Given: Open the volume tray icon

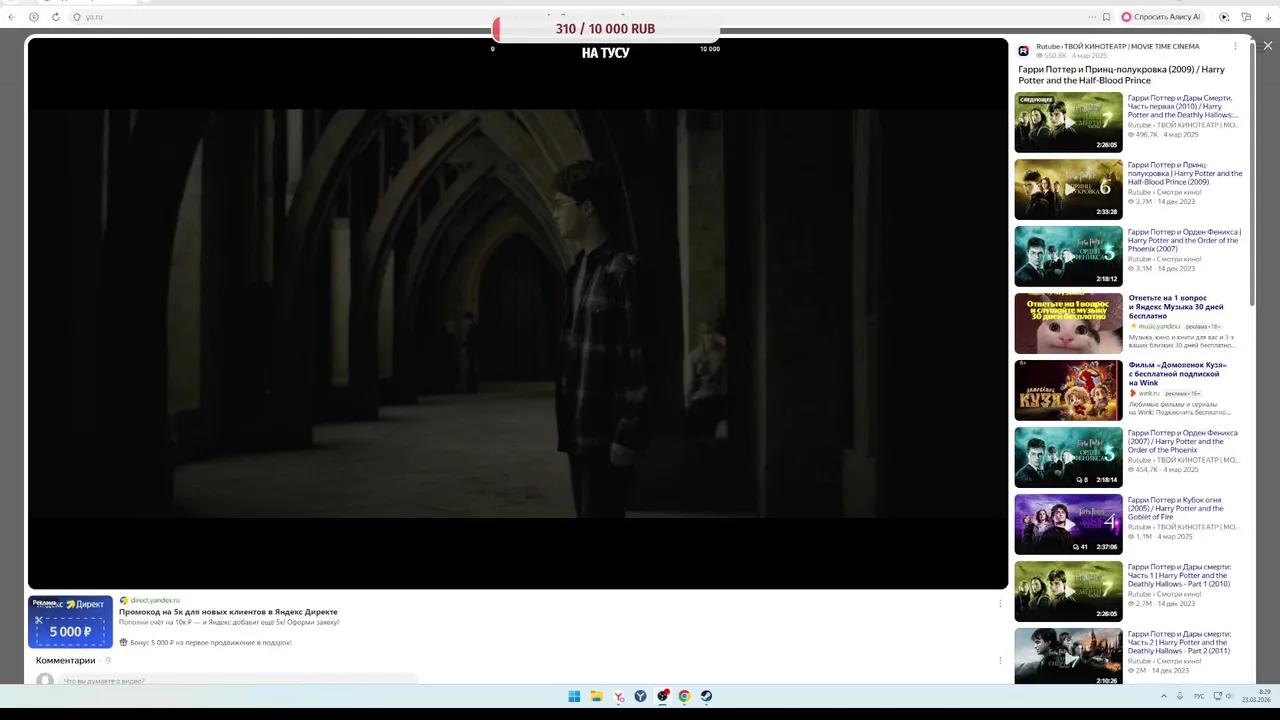Looking at the screenshot, I should pos(1230,696).
